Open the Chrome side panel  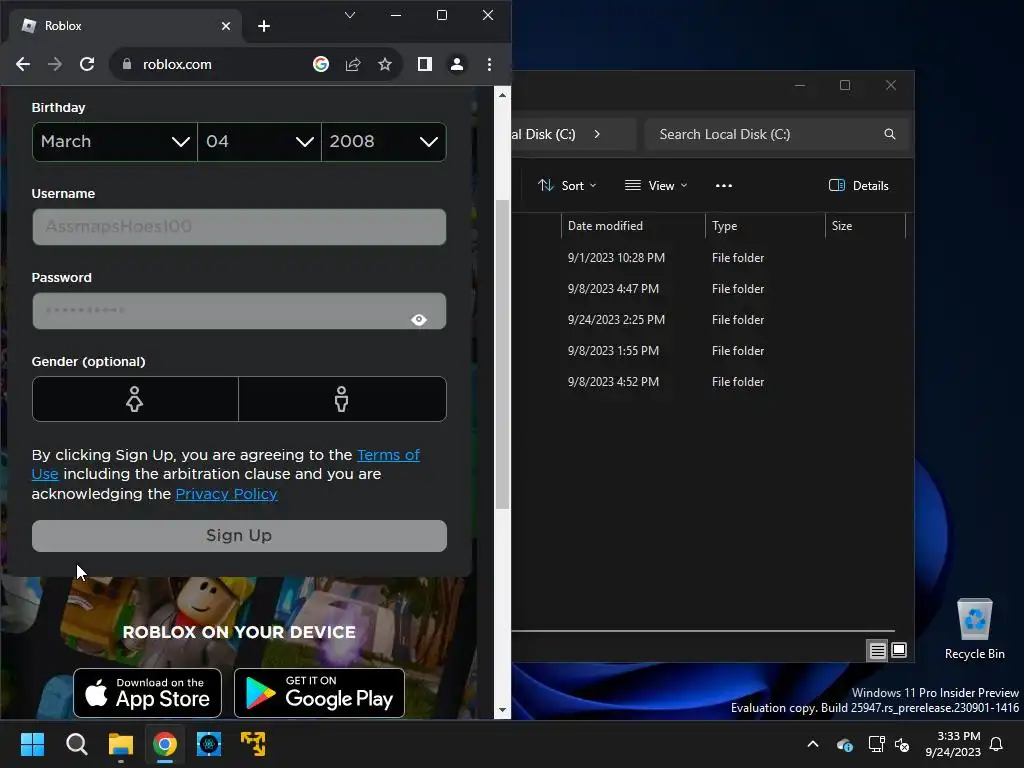pyautogui.click(x=424, y=64)
